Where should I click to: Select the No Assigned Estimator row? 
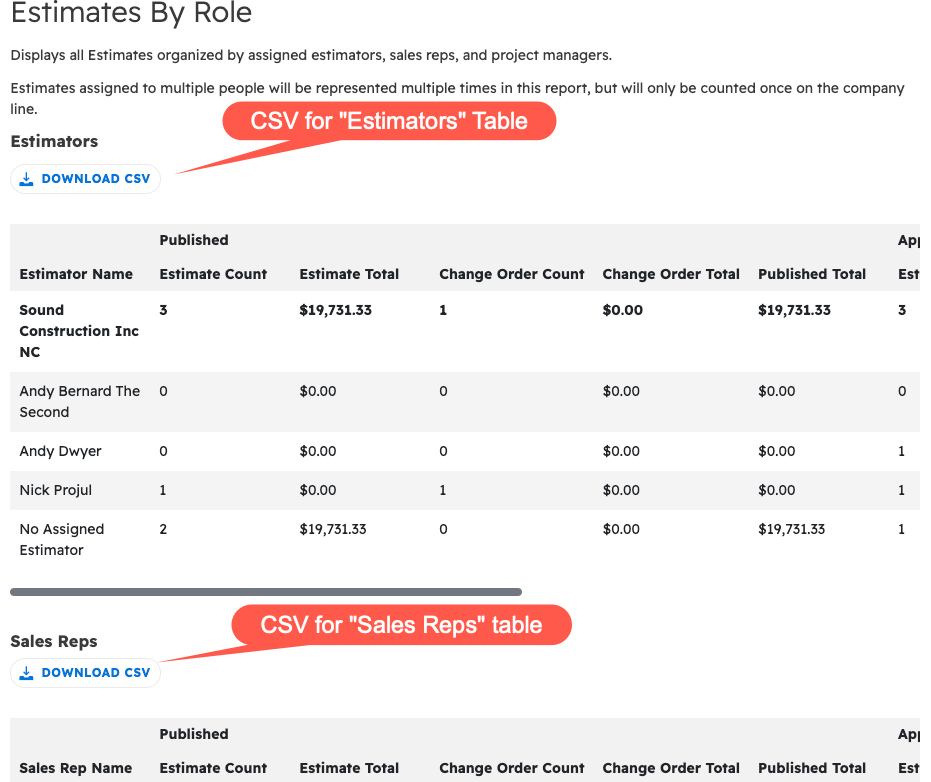[62, 539]
